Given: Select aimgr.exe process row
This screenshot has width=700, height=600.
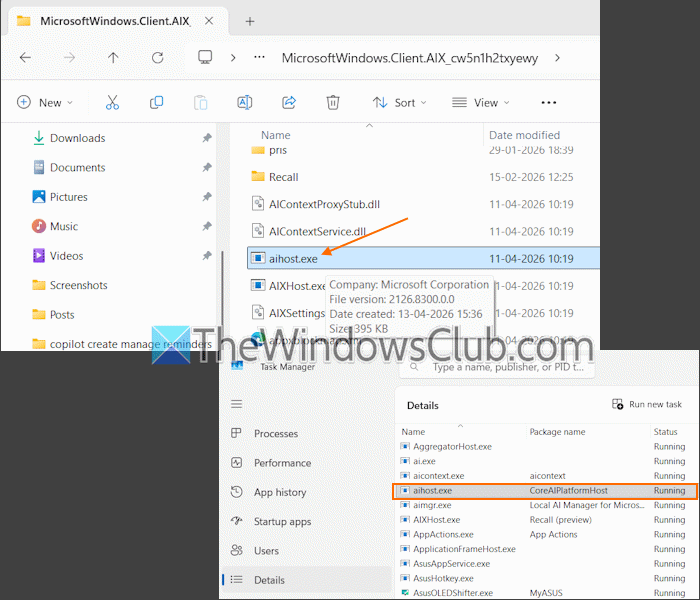Looking at the screenshot, I should (547, 505).
